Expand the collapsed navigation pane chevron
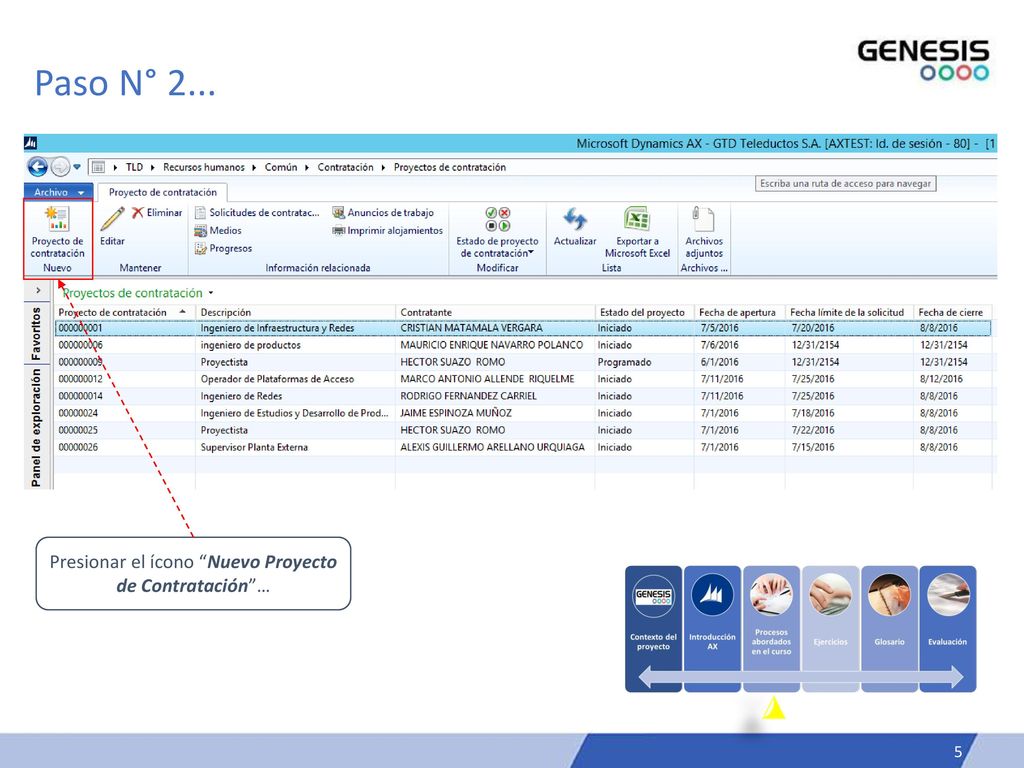Viewport: 1024px width, 768px height. coord(39,290)
